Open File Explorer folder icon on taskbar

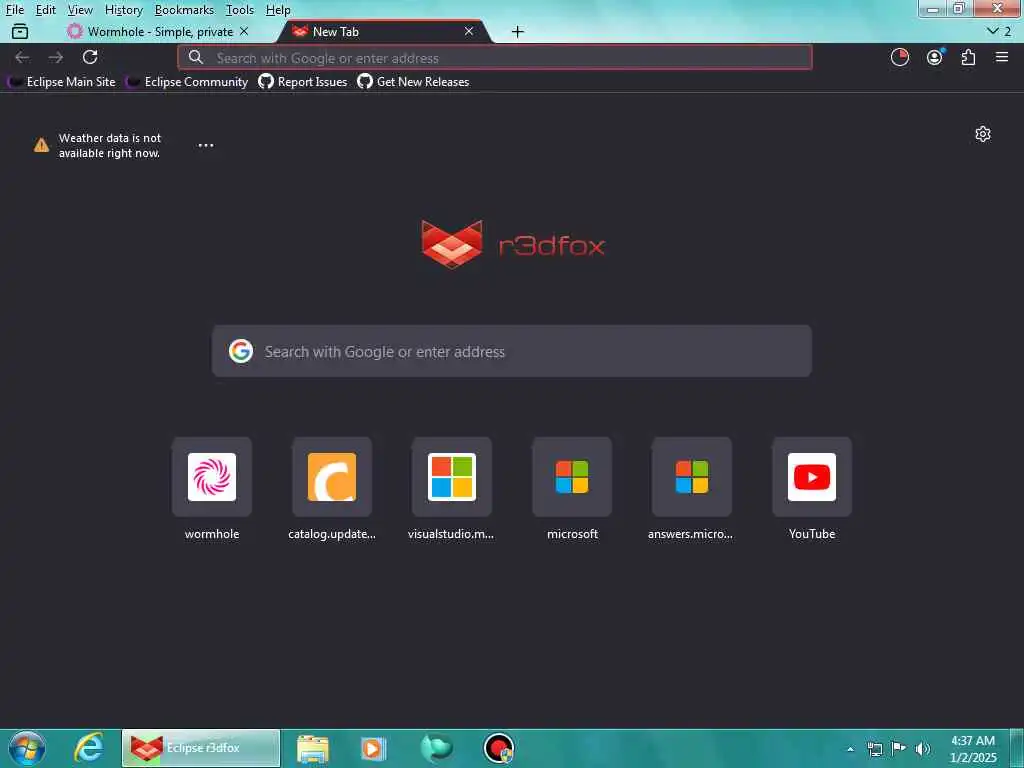[313, 748]
